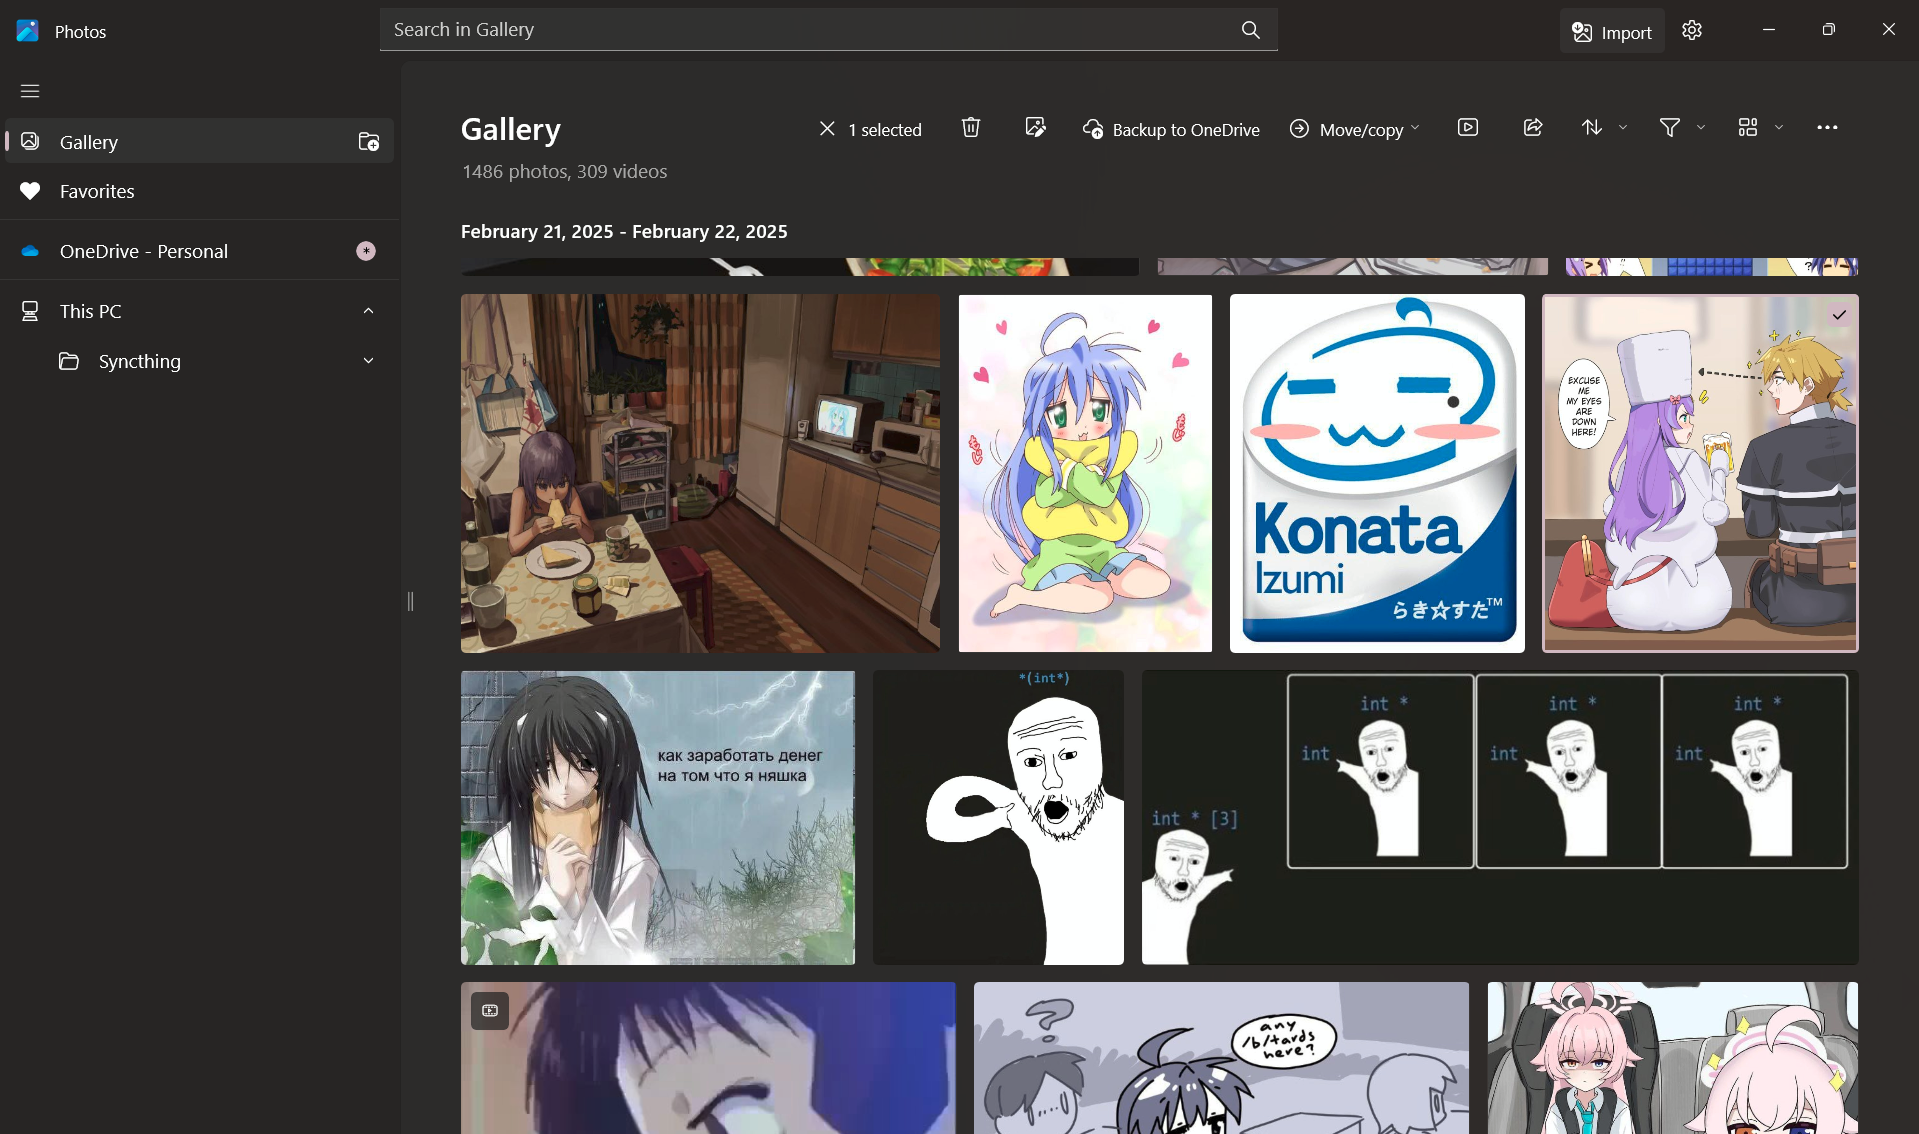The width and height of the screenshot is (1919, 1134).
Task: Open Favorites in the sidebar
Action: tap(200, 191)
